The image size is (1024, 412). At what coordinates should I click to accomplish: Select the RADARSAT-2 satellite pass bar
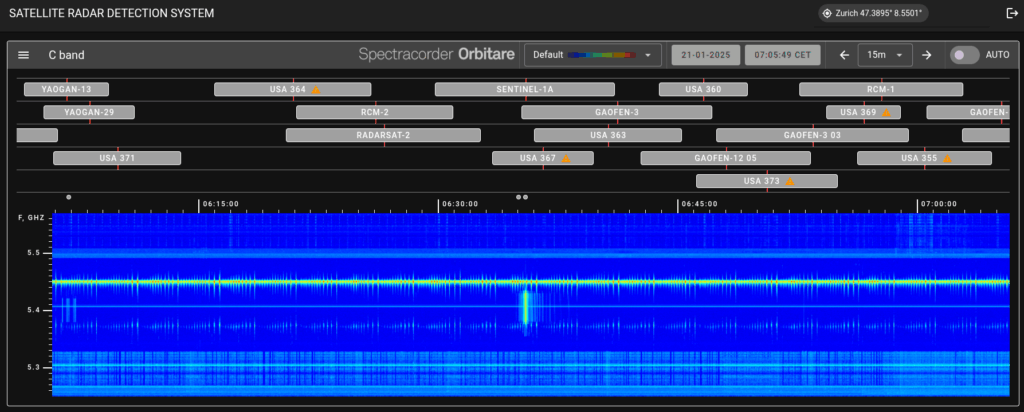[x=384, y=135]
